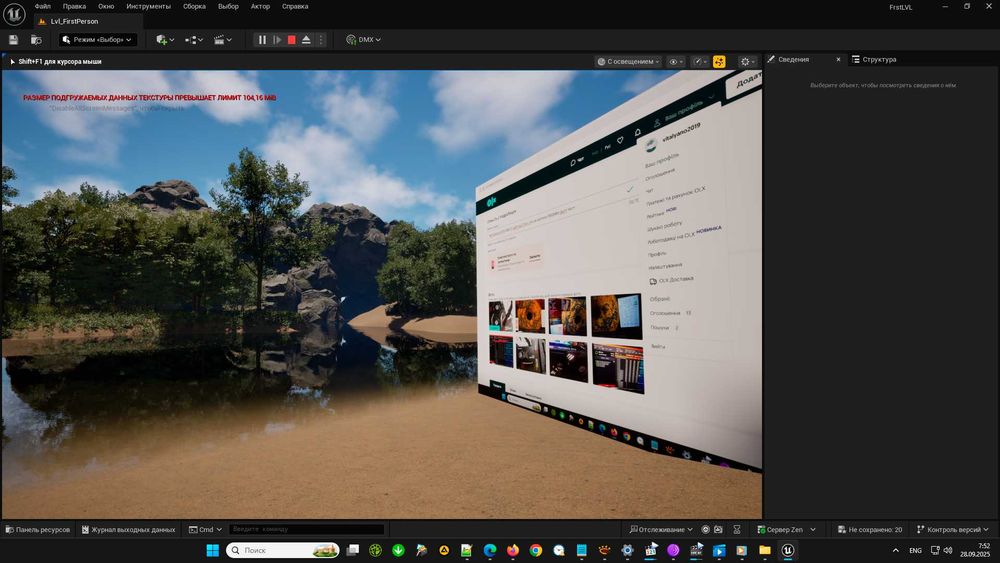Click the volume speaker tray icon
Viewport: 1000px width, 563px height.
pos(948,550)
